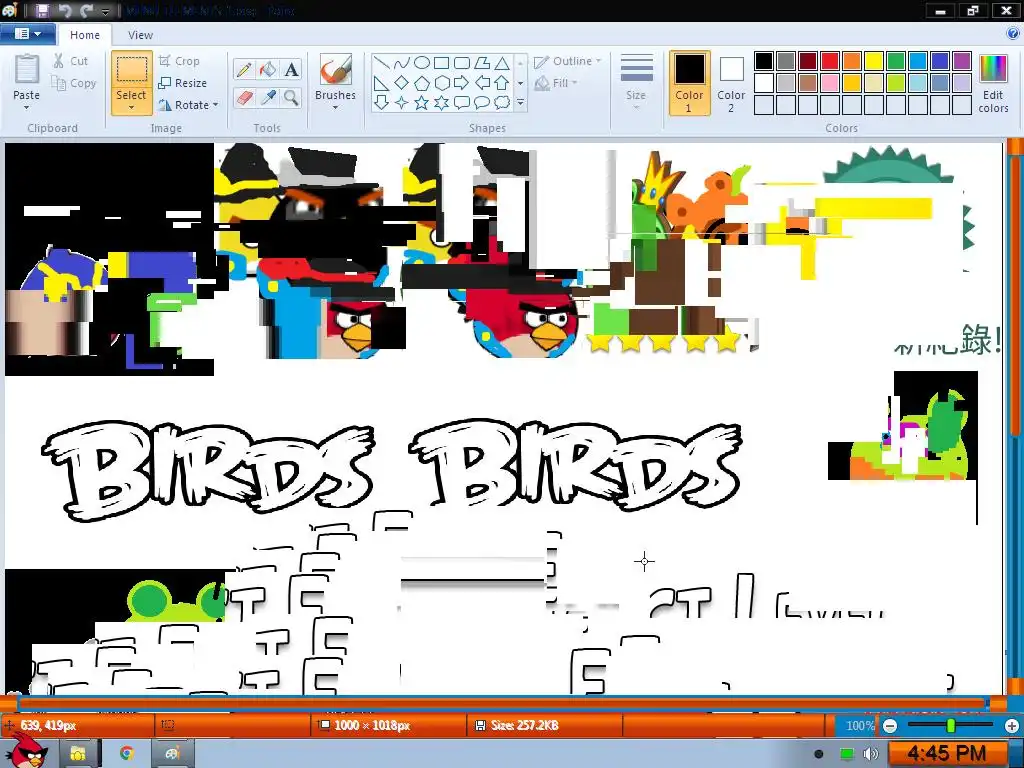Choose the Five-point star shape
This screenshot has height=768, width=1024.
pos(422,103)
